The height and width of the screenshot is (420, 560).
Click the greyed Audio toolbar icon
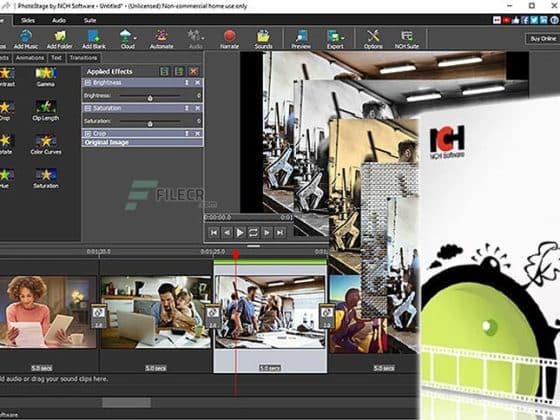[195, 39]
